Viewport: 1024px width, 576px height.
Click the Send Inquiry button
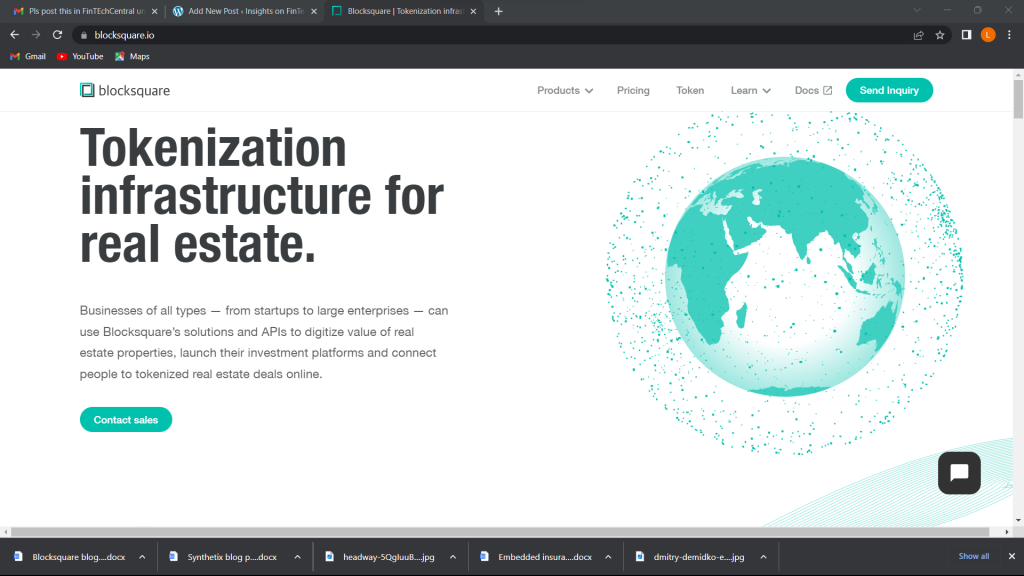tap(889, 90)
